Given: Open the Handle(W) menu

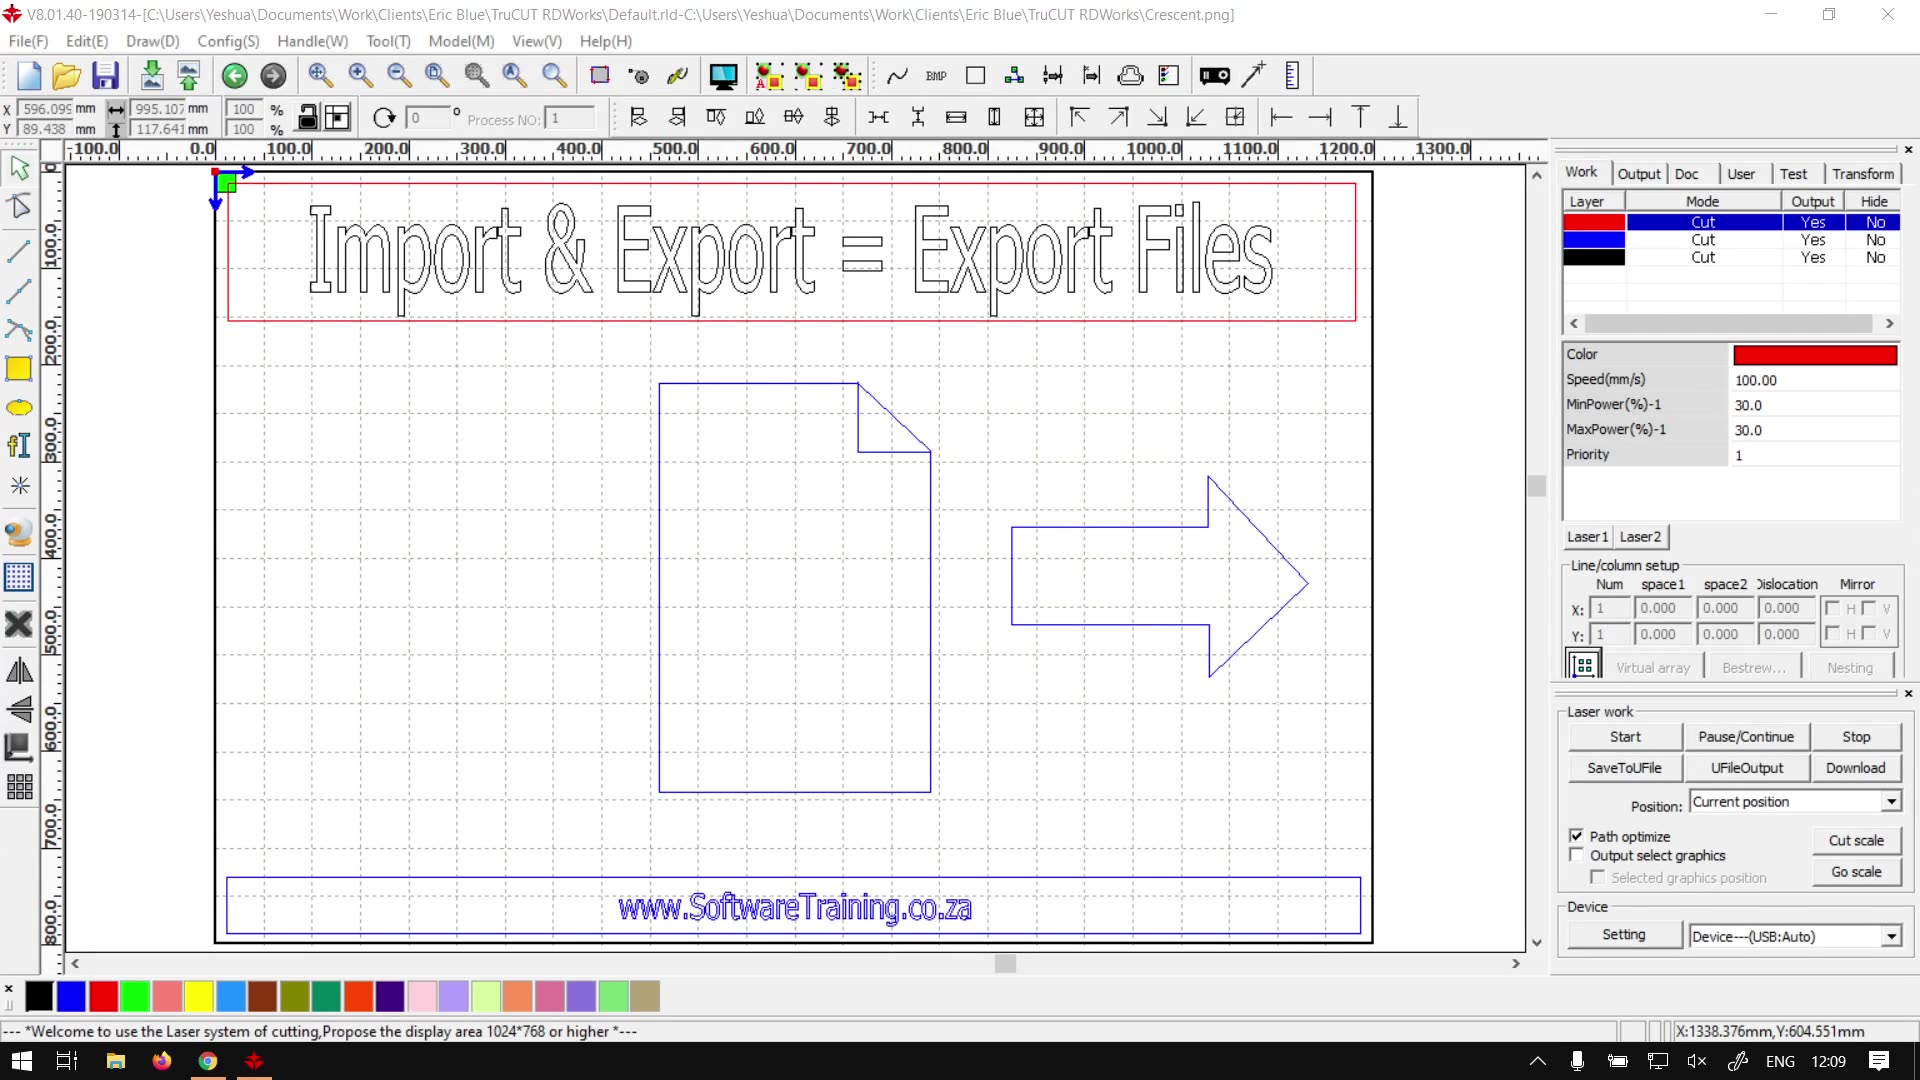Looking at the screenshot, I should tap(312, 41).
